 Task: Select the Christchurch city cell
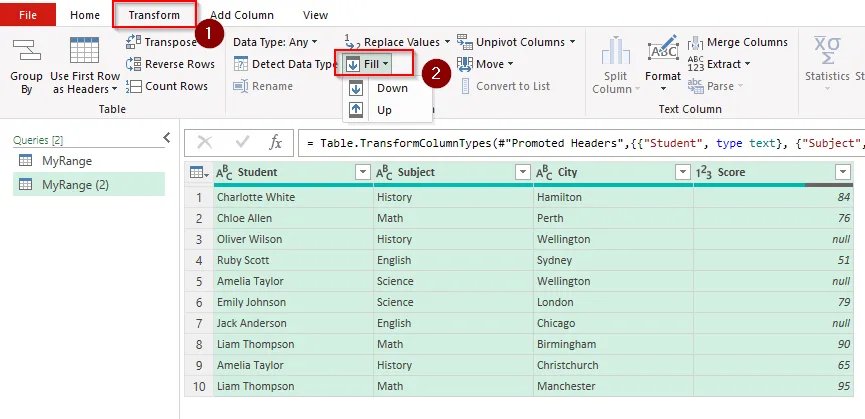pos(613,364)
